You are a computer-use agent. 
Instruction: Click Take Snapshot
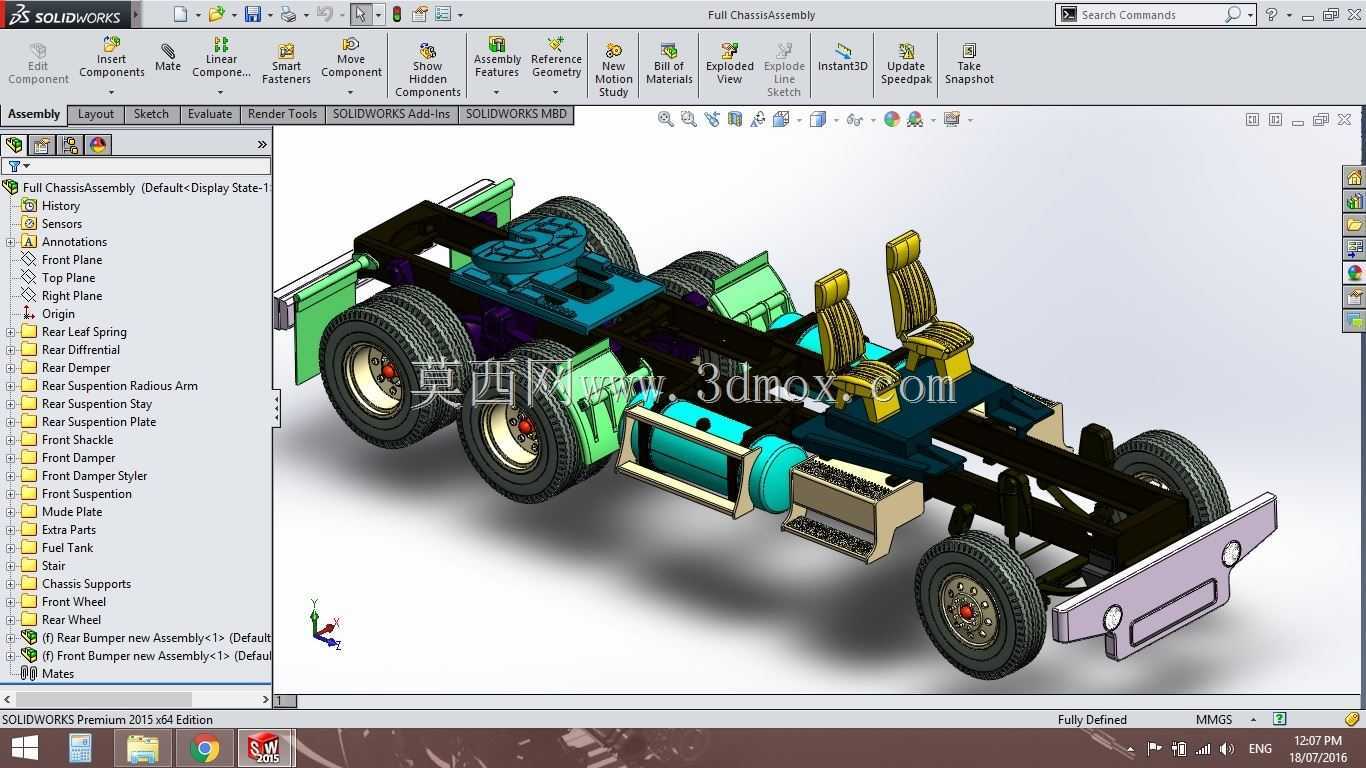[969, 65]
